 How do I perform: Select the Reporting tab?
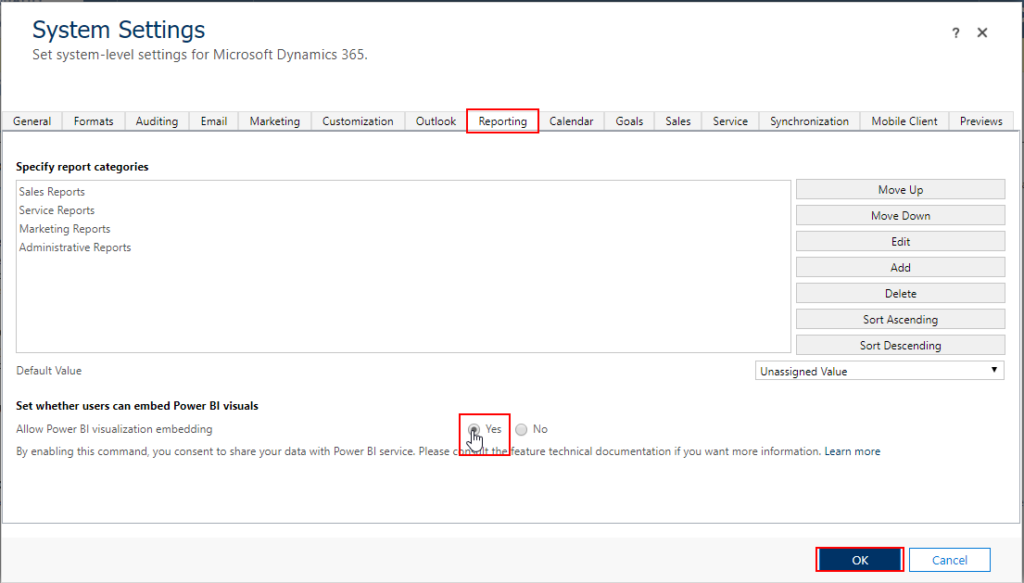click(x=503, y=121)
